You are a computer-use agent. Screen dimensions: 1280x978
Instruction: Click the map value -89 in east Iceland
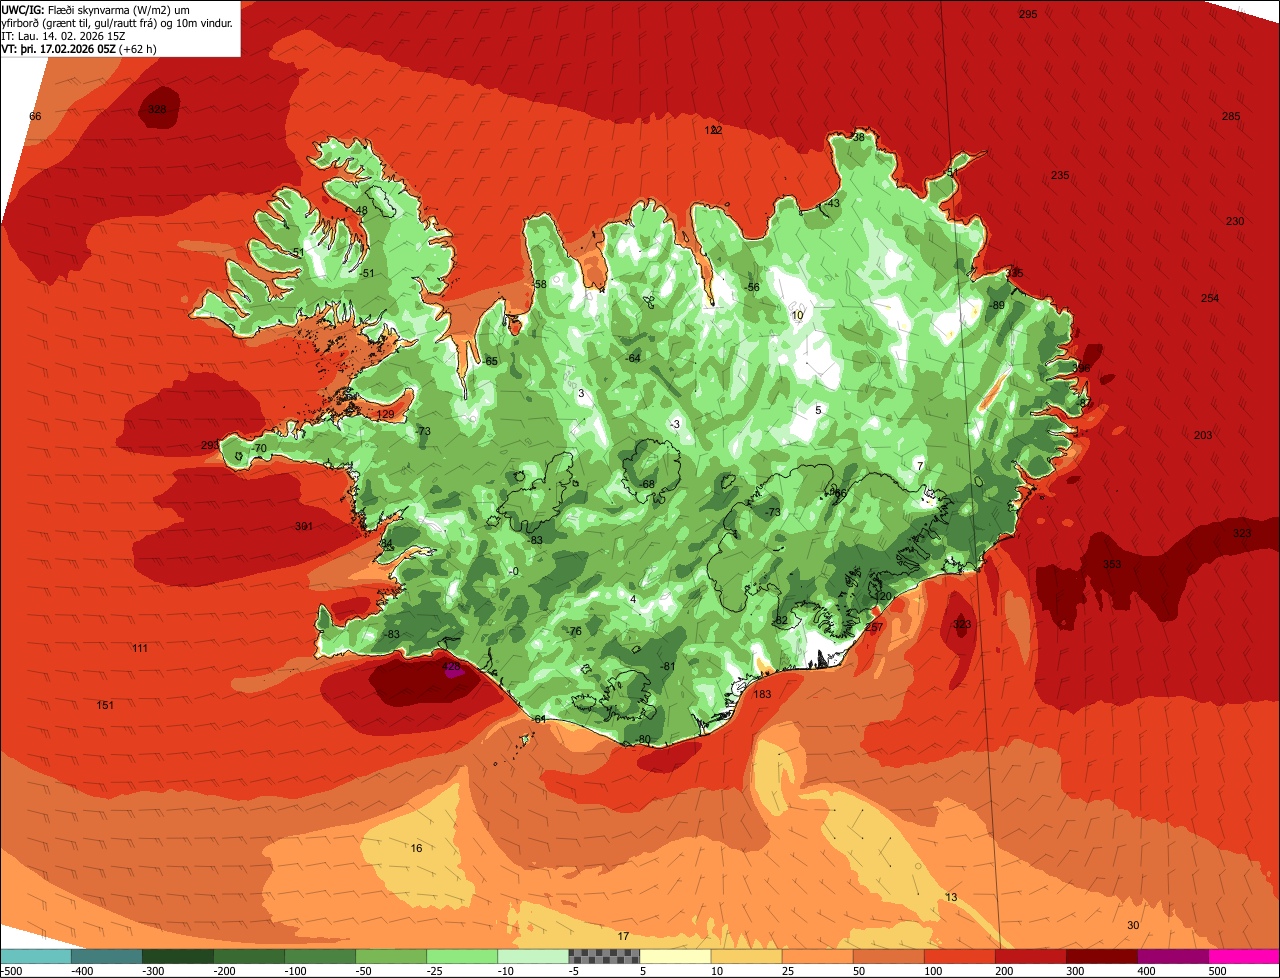[x=996, y=306]
